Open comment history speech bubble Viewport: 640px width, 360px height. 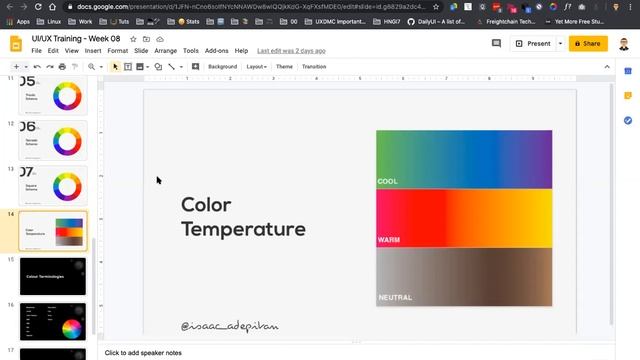496,43
